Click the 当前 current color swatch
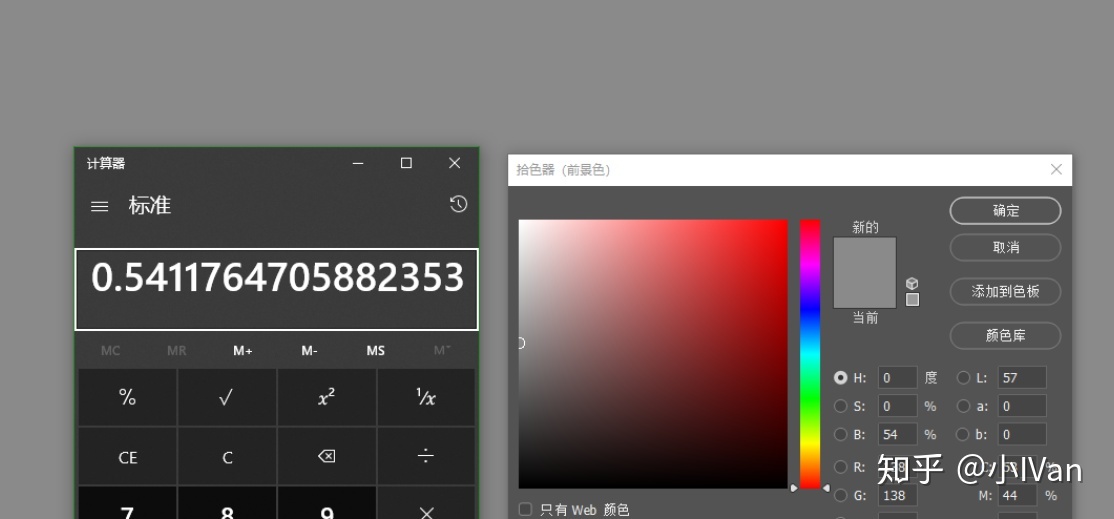Viewport: 1114px width, 519px height. (865, 290)
